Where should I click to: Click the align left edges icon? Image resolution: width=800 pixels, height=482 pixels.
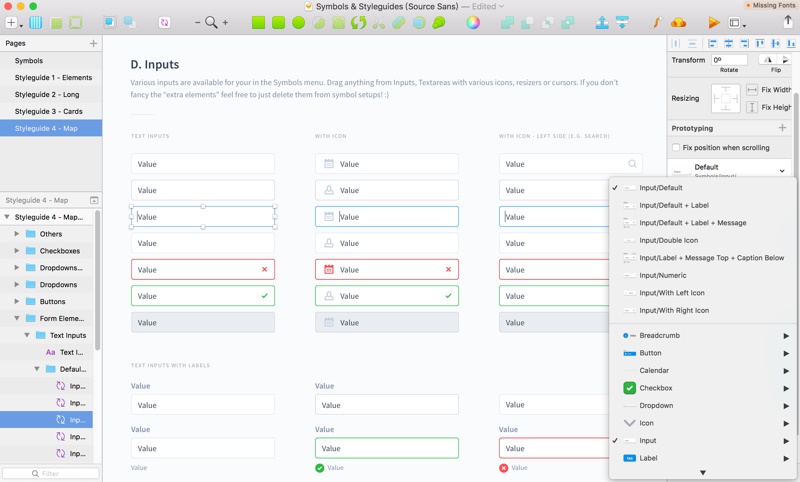point(712,44)
